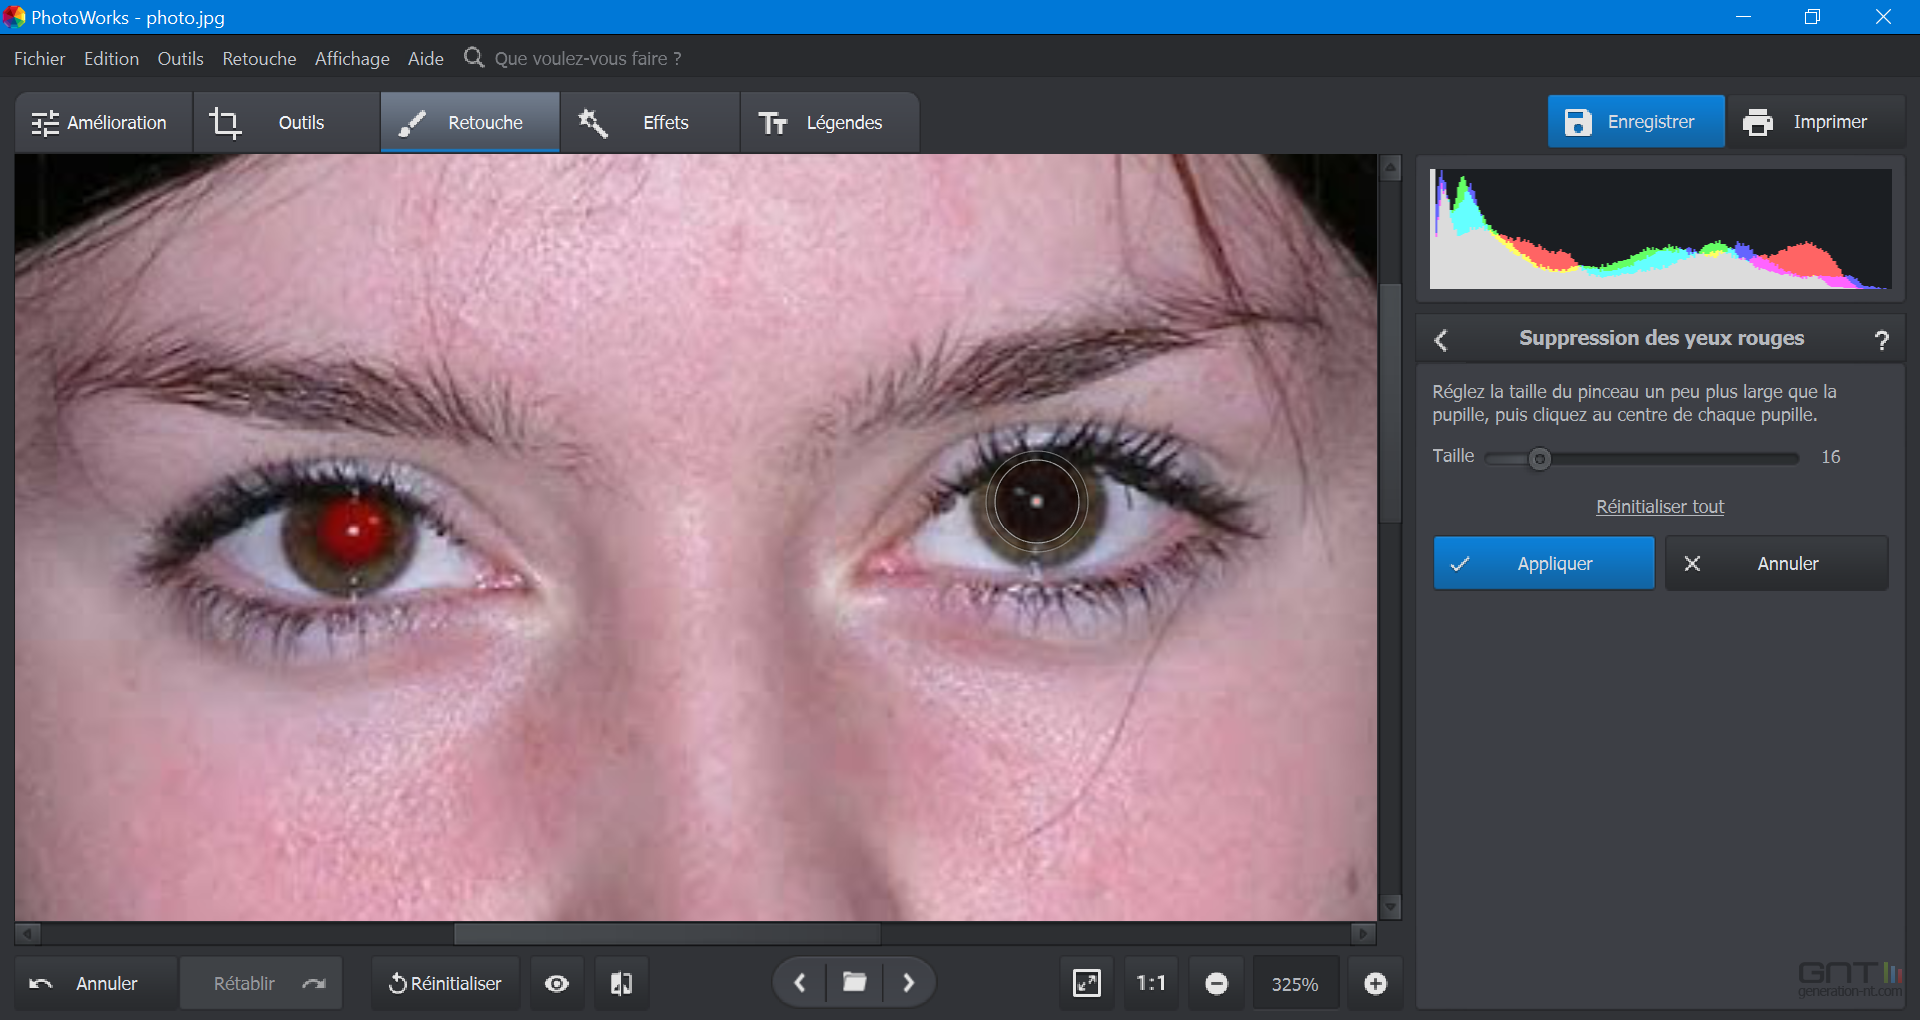Open the folder browser between navigation arrows

click(x=853, y=983)
